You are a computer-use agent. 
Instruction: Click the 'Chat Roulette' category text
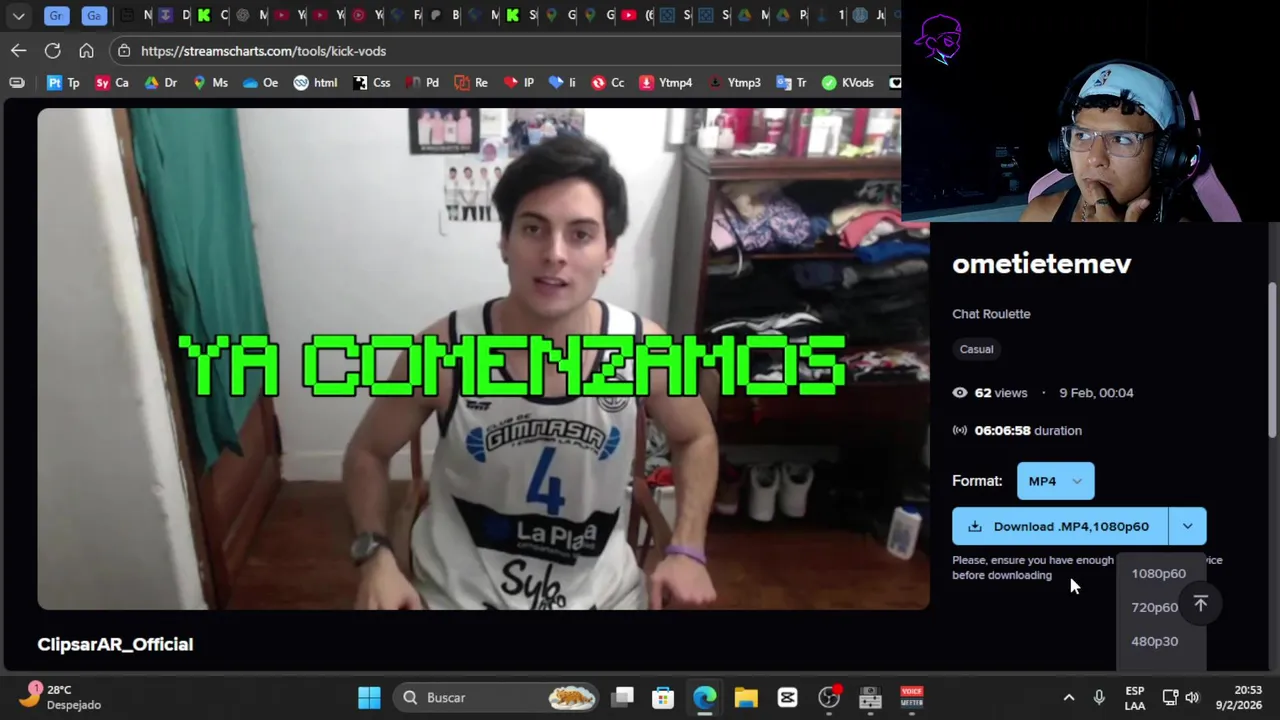991,314
